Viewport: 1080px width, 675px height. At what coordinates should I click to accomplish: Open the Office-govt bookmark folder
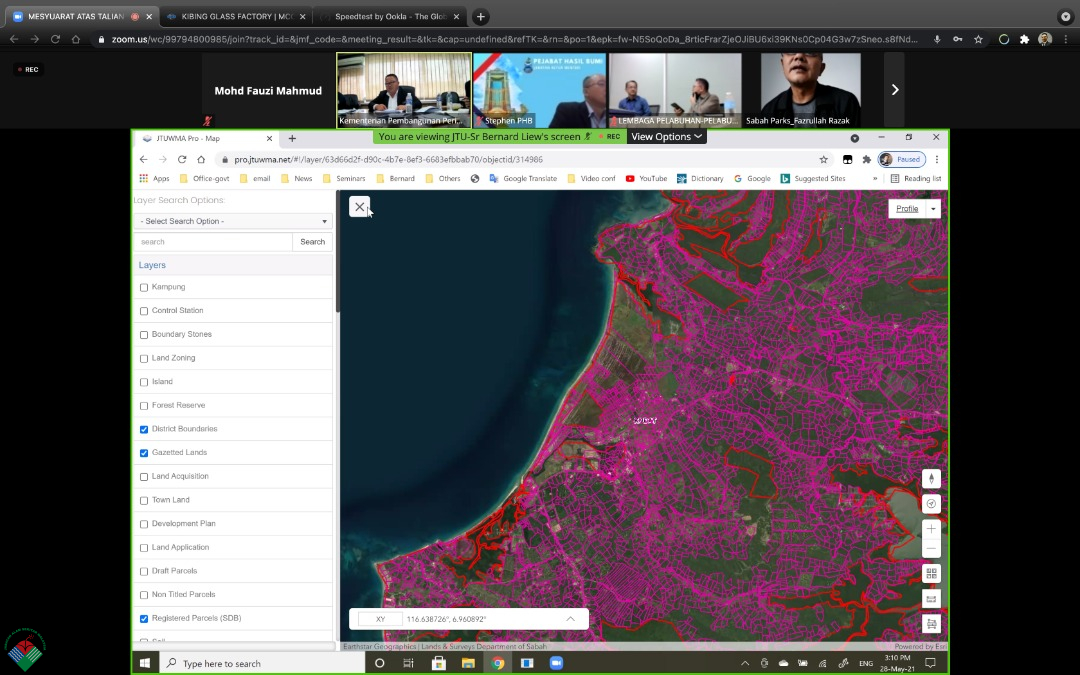[204, 178]
